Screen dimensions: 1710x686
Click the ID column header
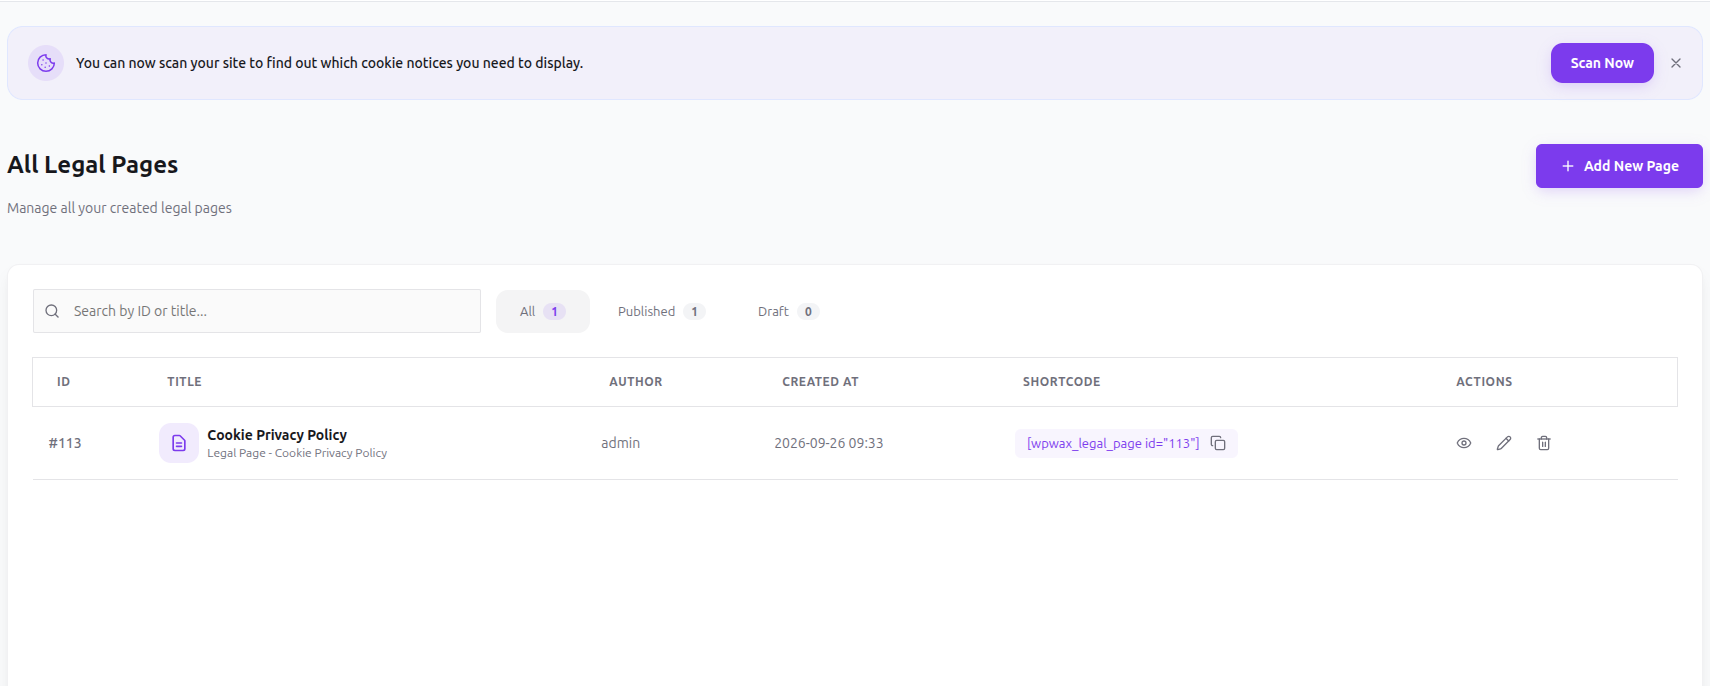[63, 382]
